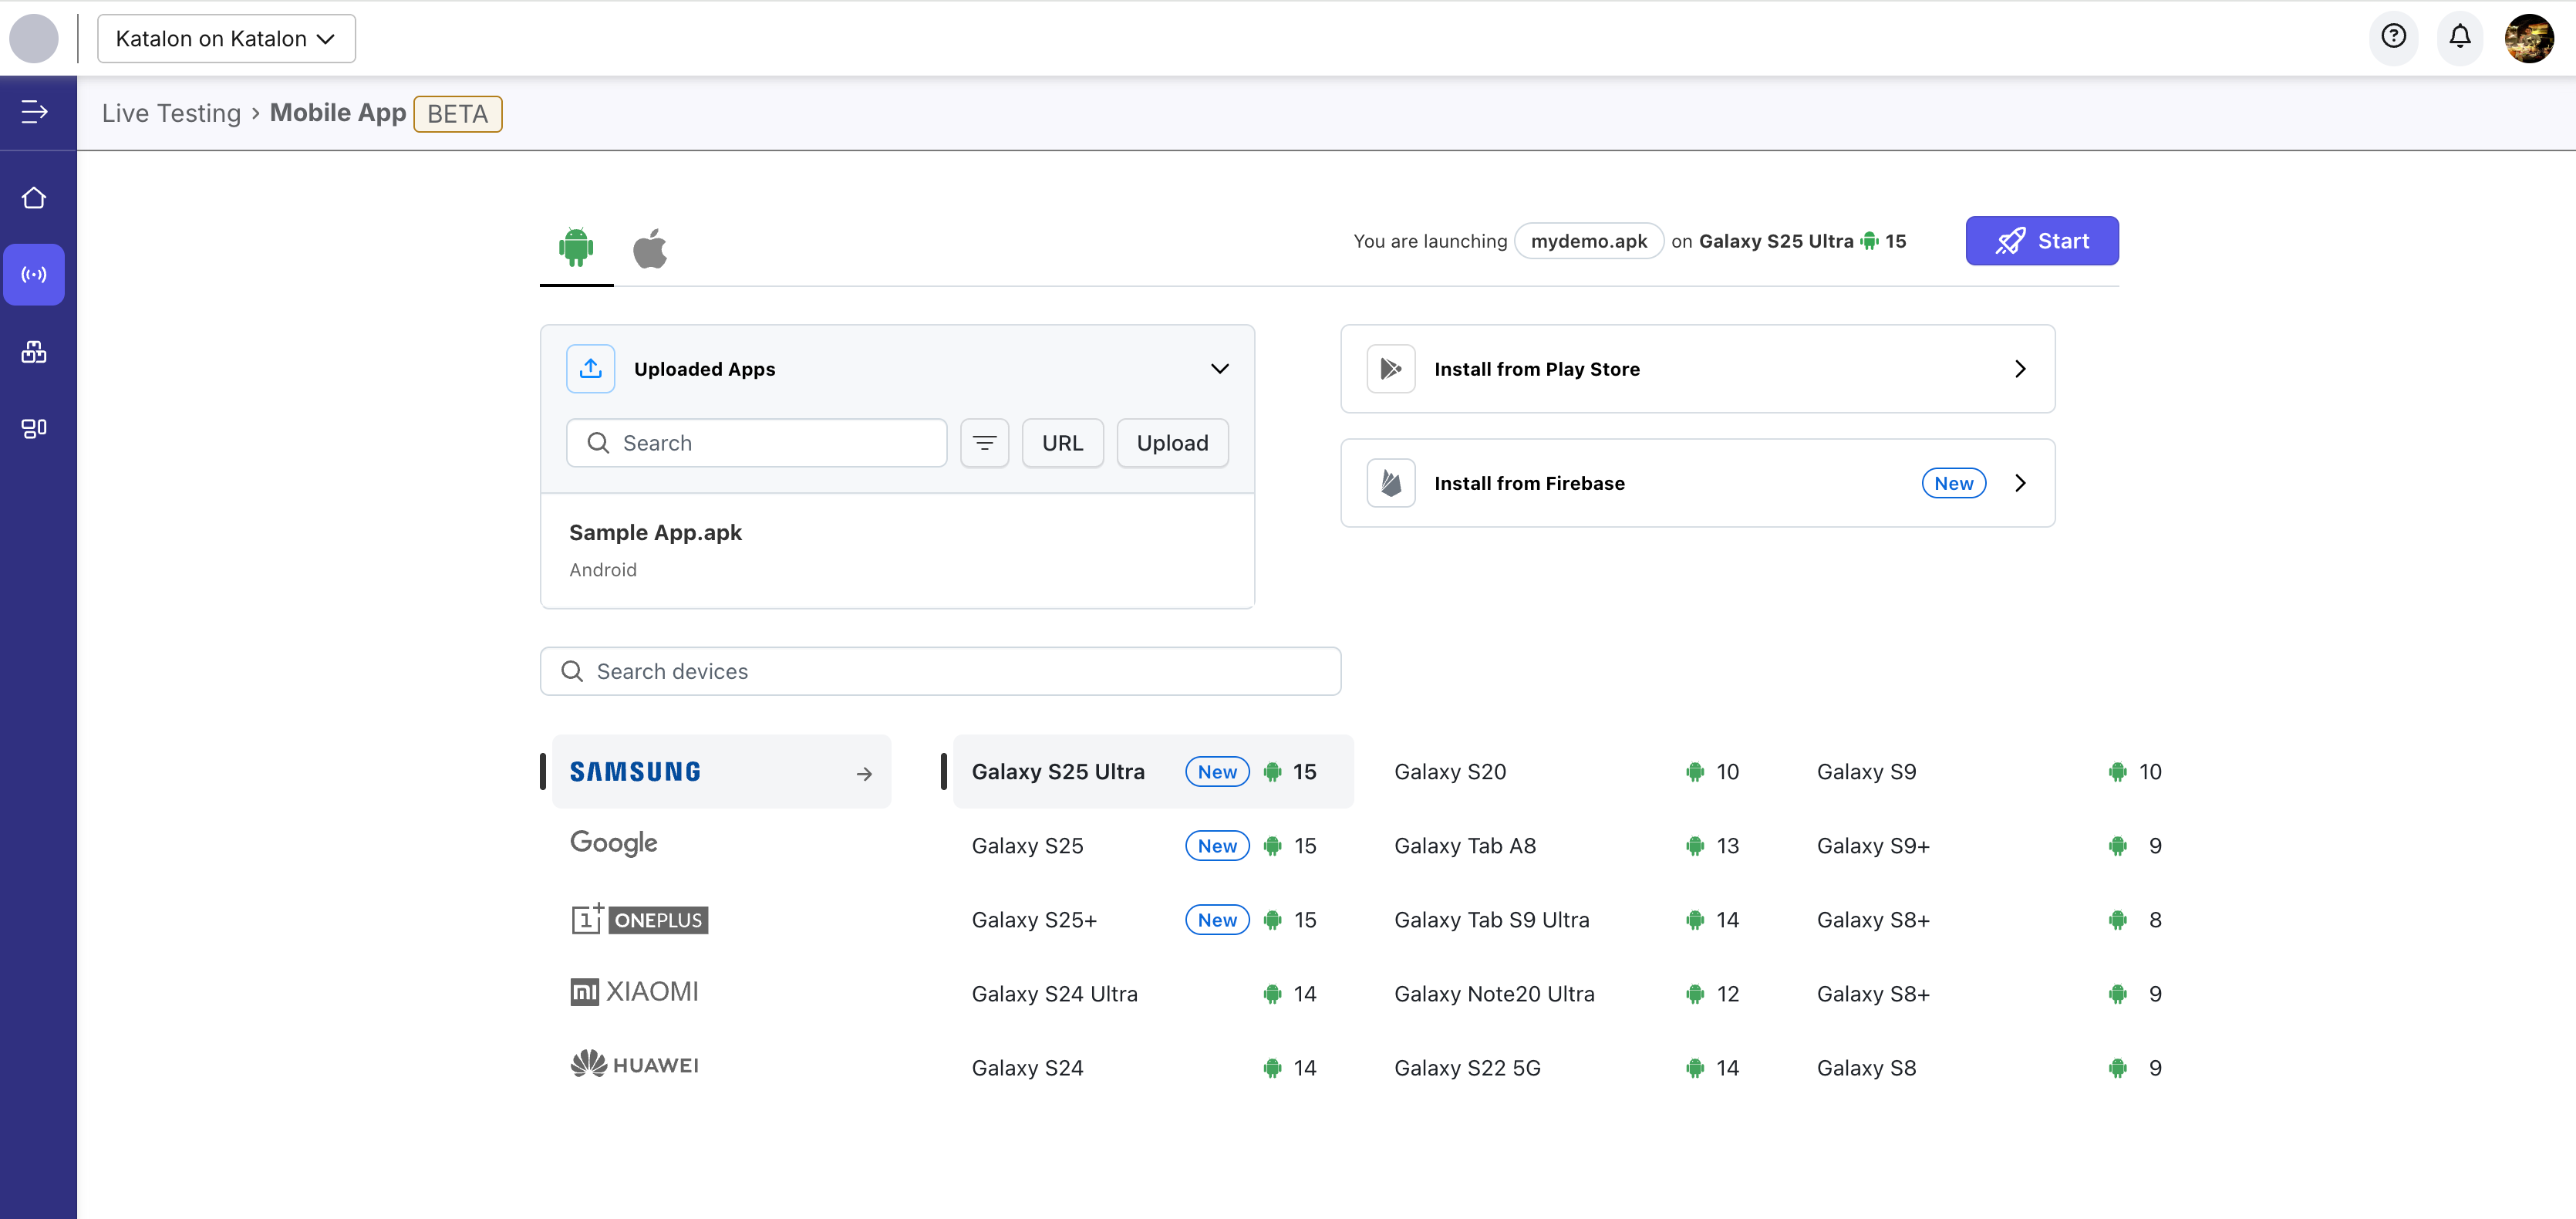The width and height of the screenshot is (2576, 1219).
Task: Select the Galaxy S22 5G device
Action: click(1567, 1068)
